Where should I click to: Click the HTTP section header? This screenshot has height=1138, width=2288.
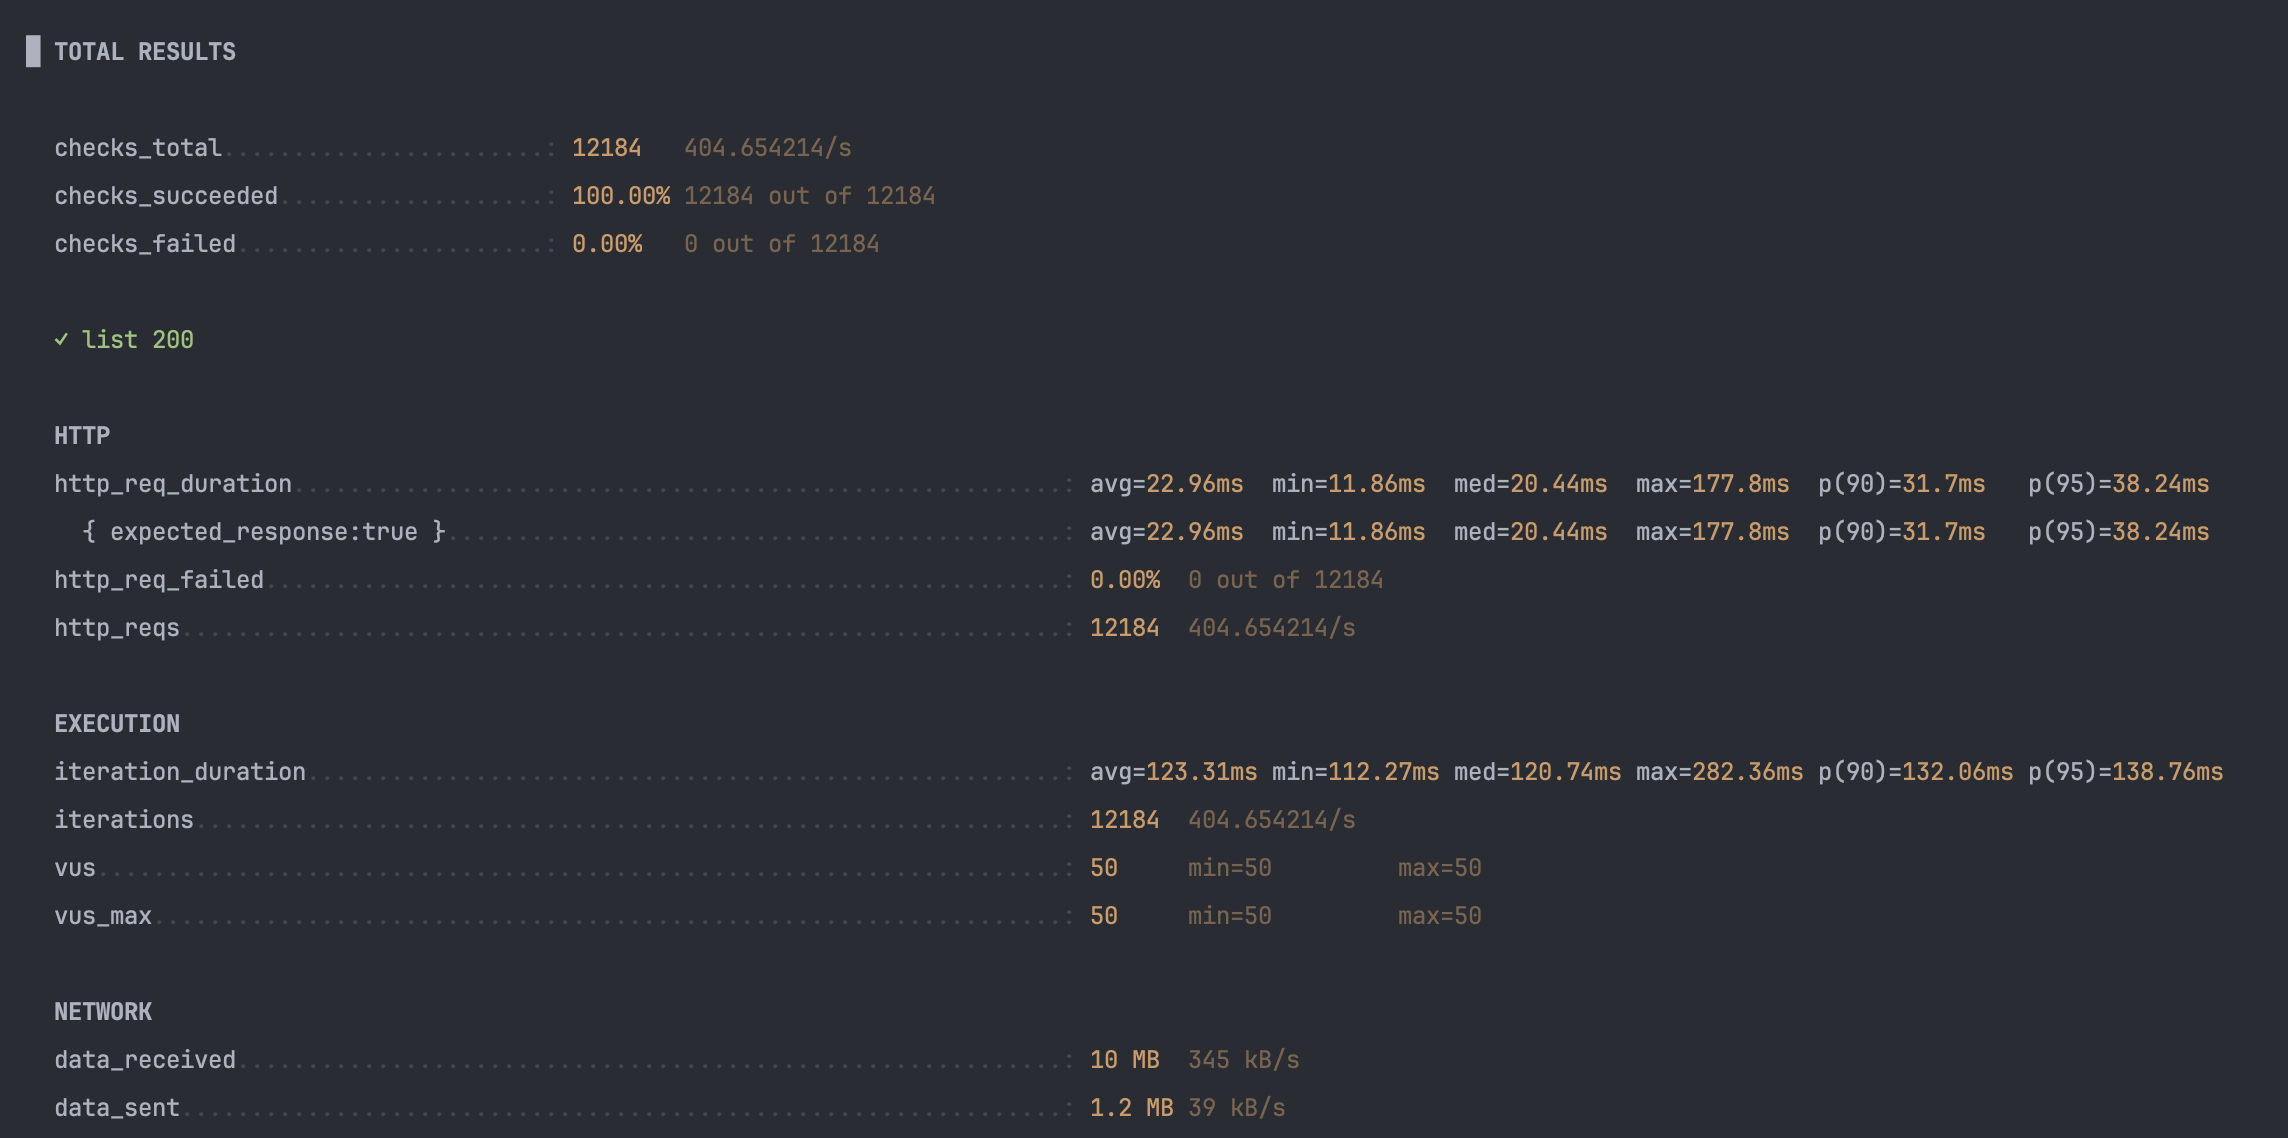82,436
